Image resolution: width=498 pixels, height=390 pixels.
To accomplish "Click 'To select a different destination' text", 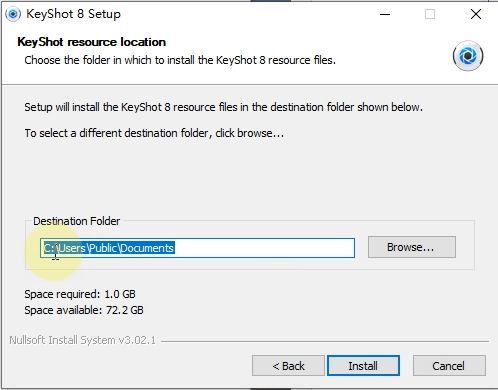I will tap(154, 133).
